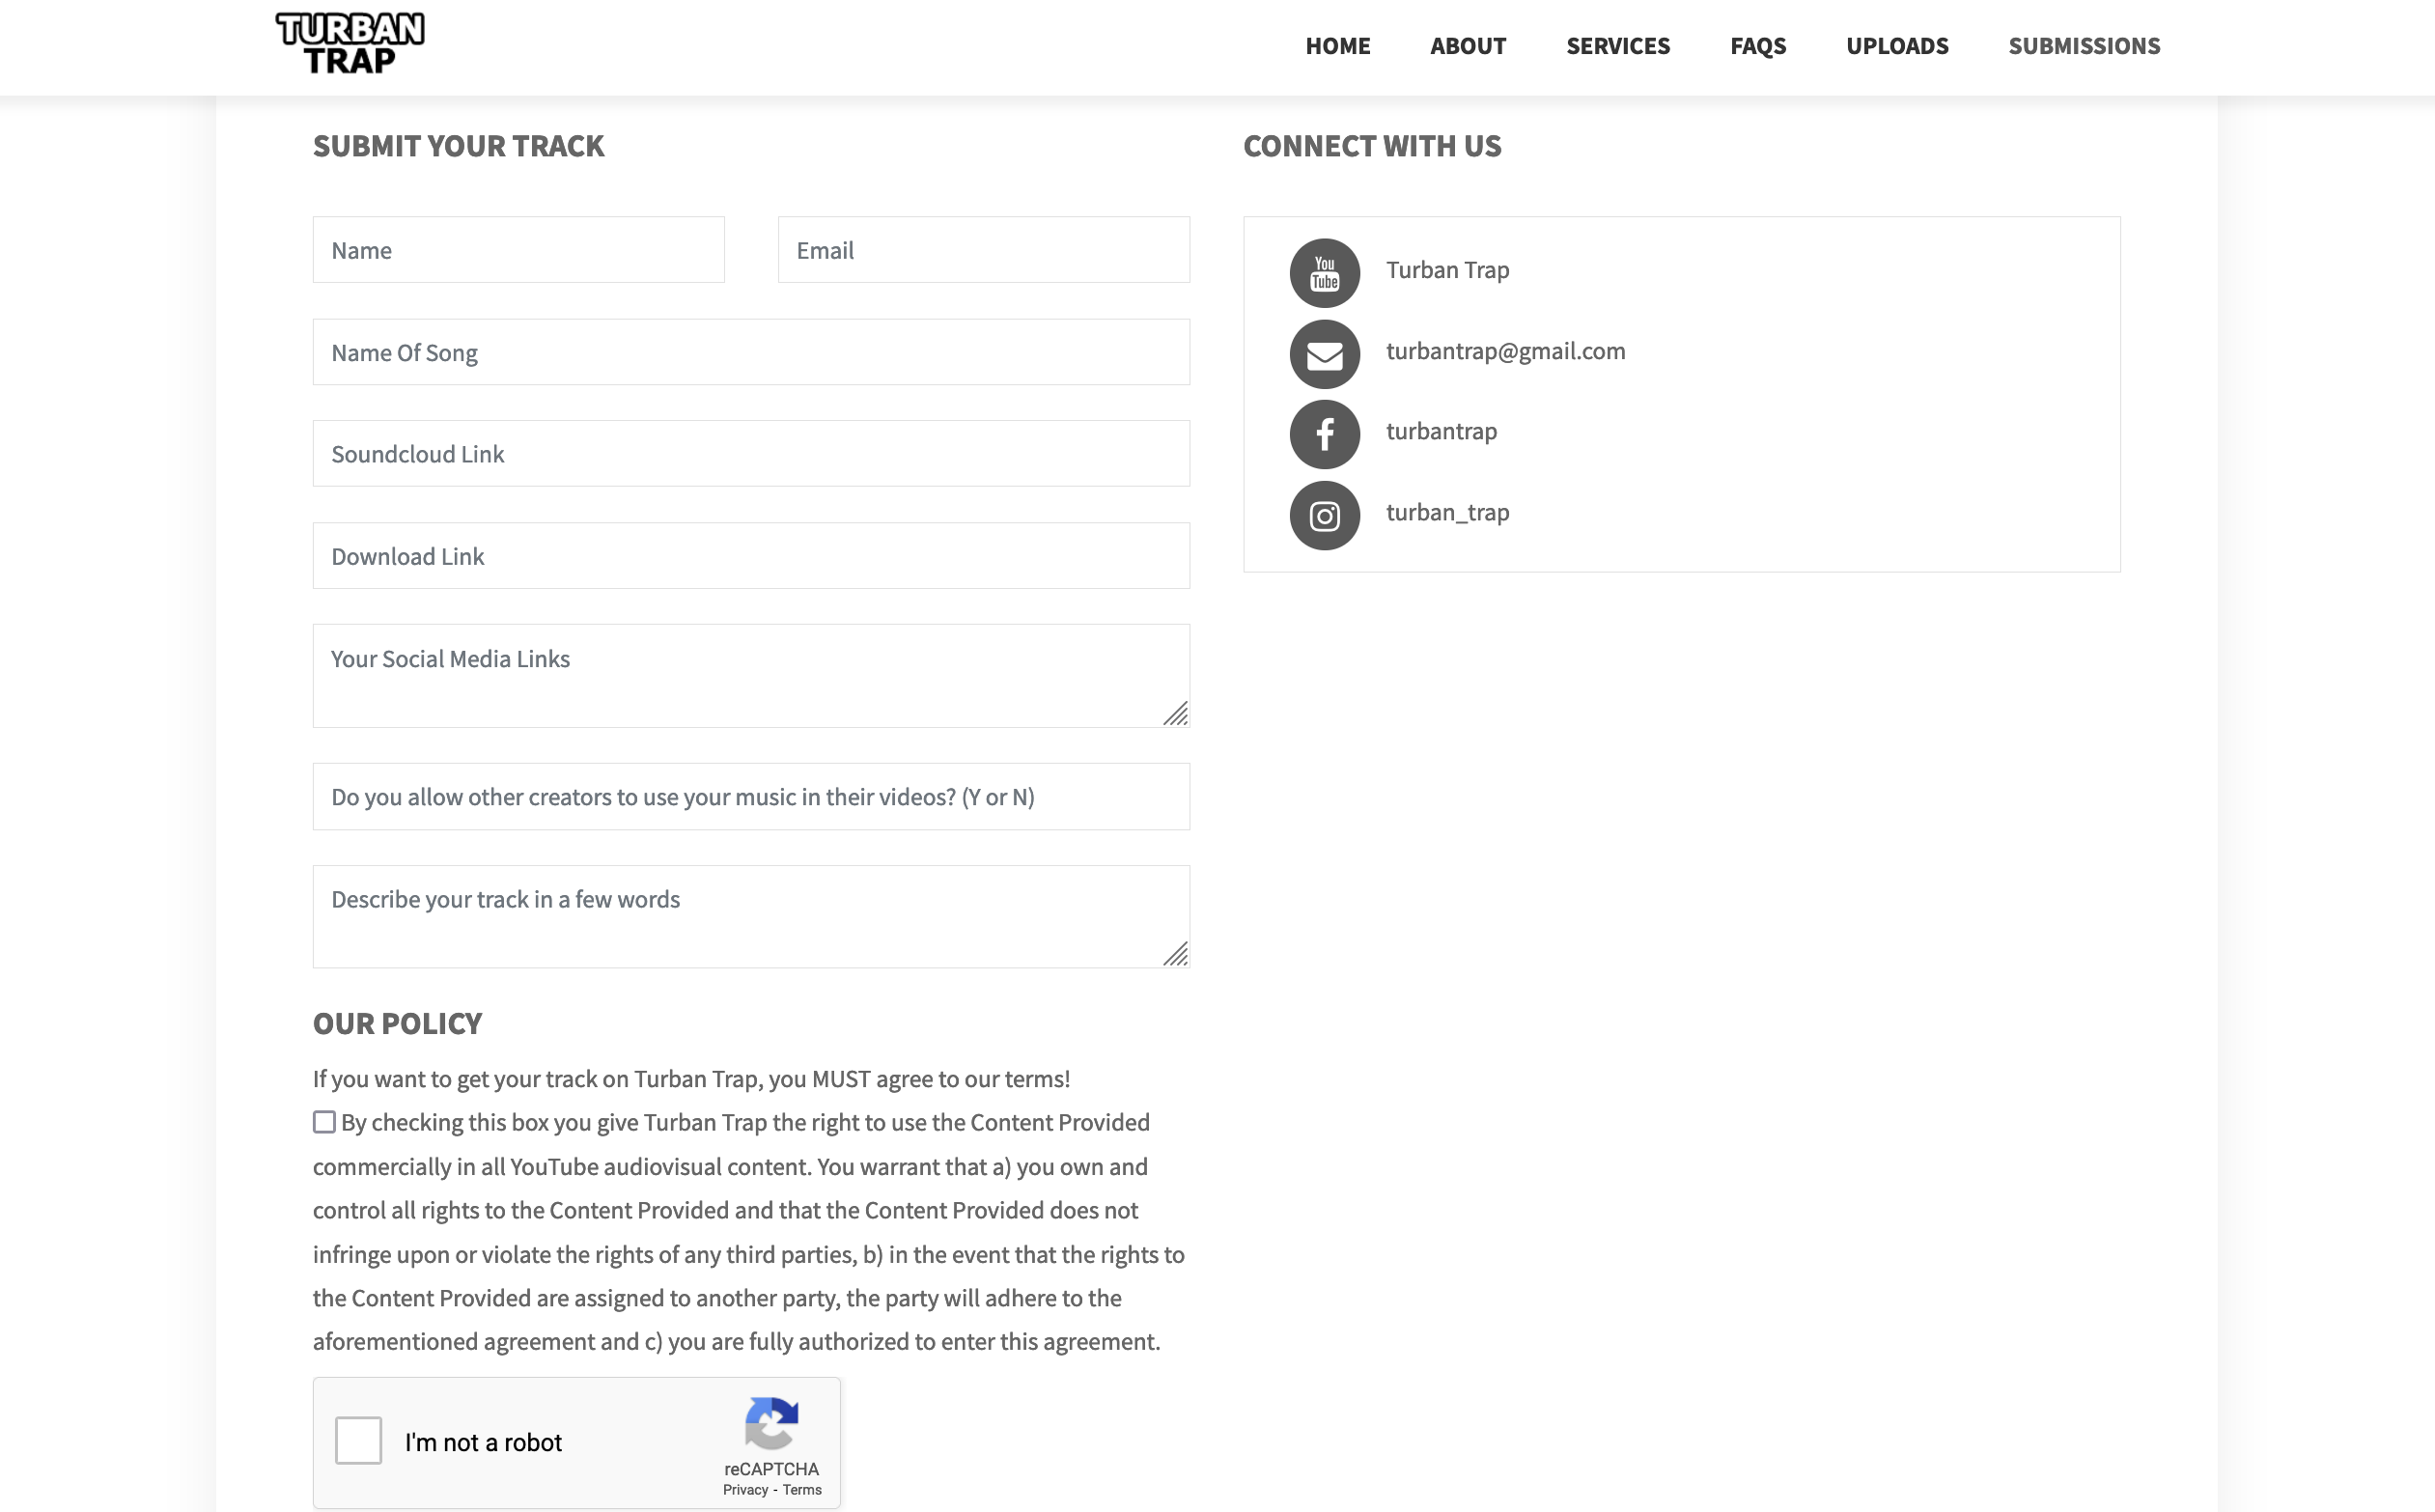Screen dimensions: 2435x1512
Task: Go to the Home menu item
Action: pos(1337,46)
